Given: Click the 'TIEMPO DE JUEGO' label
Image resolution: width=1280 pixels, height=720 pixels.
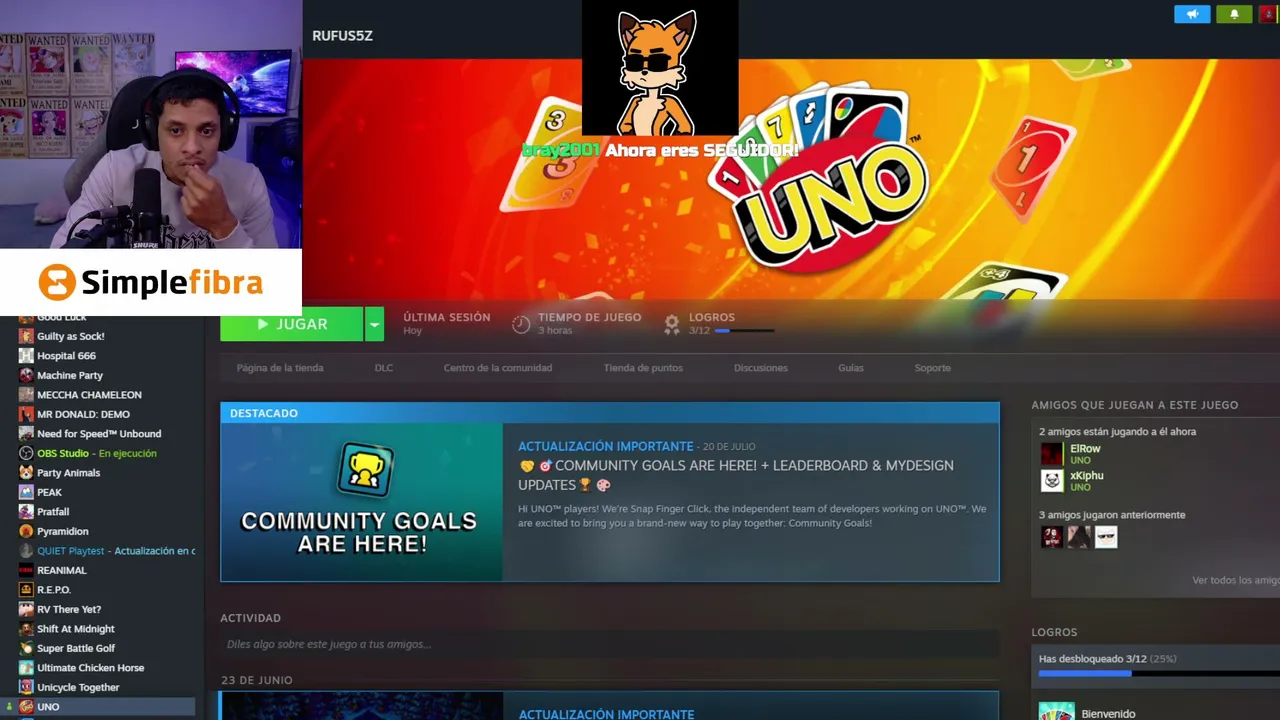Looking at the screenshot, I should click(589, 317).
